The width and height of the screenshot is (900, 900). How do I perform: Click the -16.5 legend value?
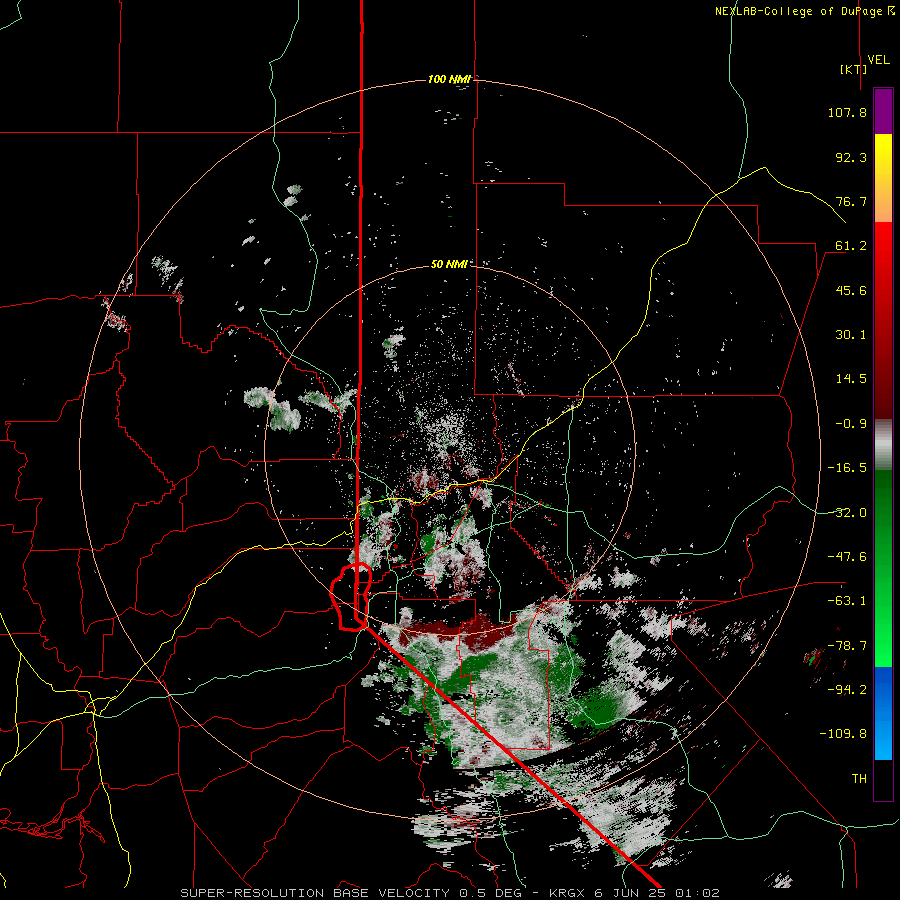coord(847,468)
